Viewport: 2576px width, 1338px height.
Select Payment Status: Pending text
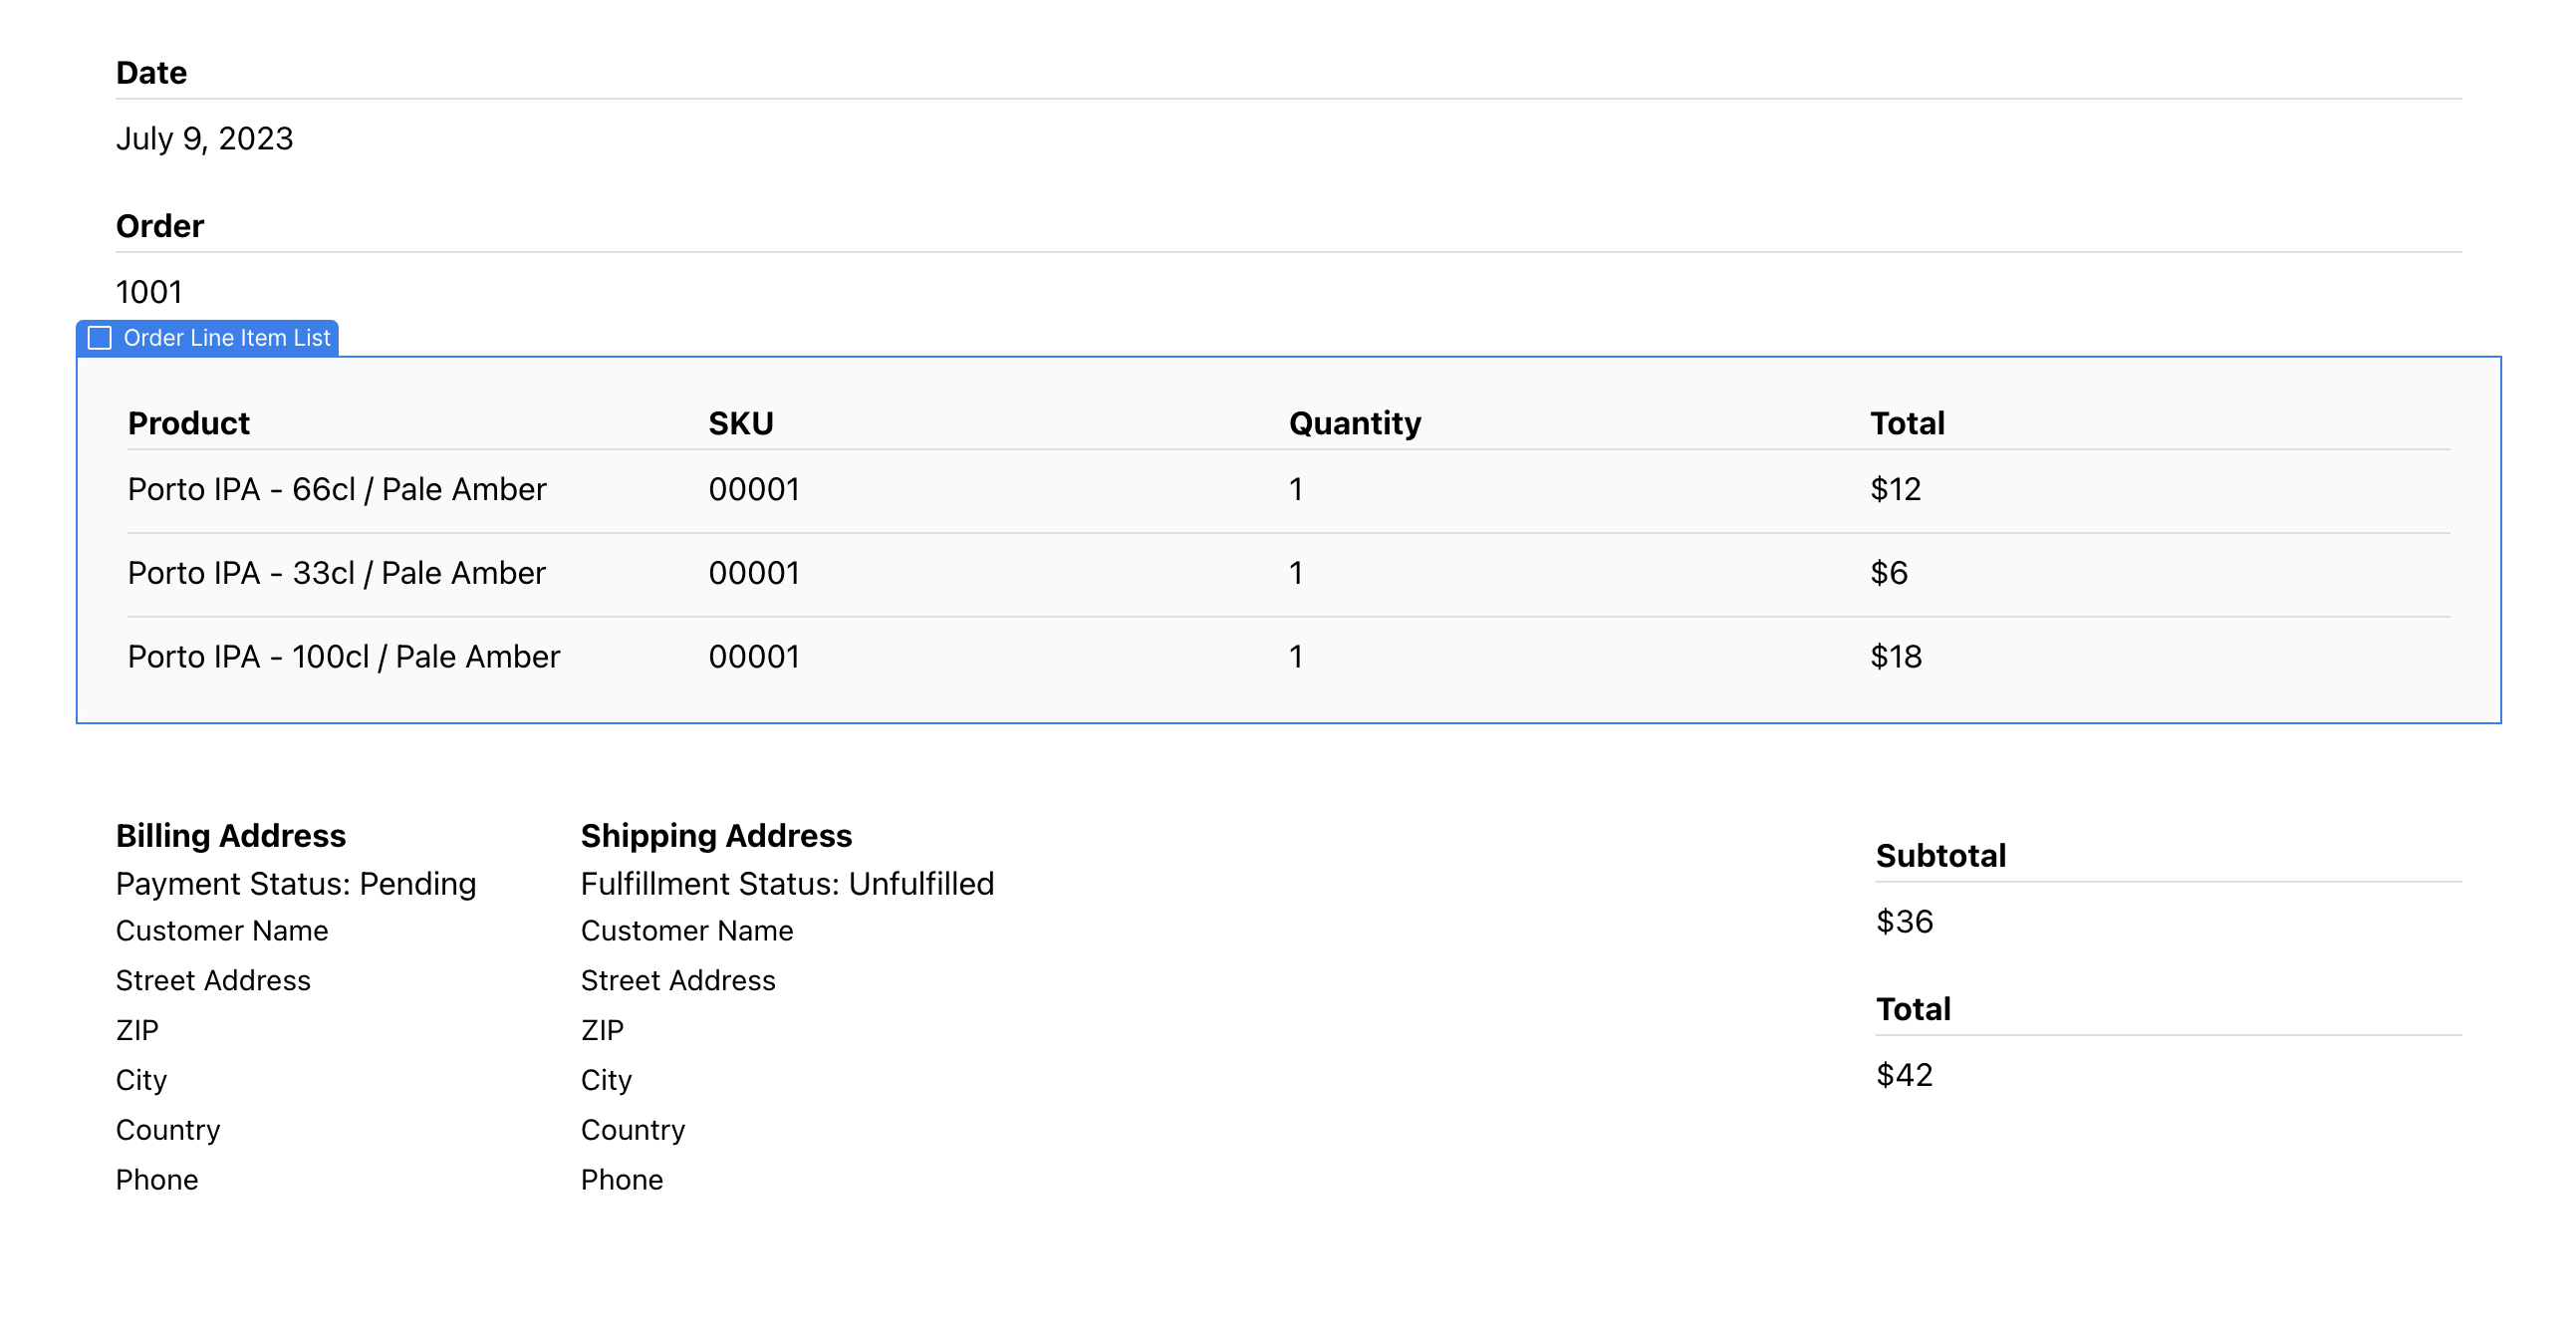296,884
